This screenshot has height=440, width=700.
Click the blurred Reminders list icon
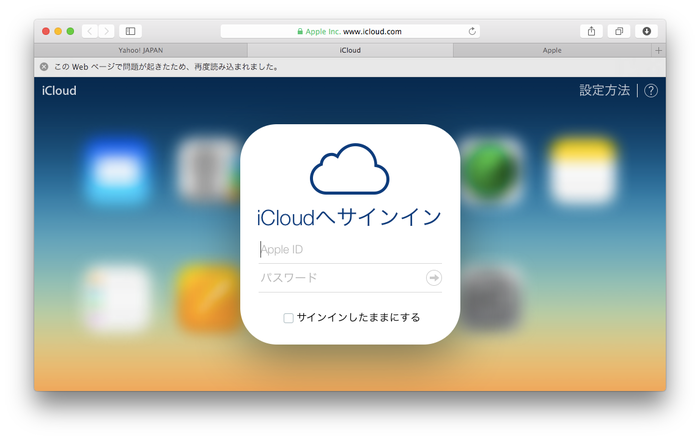pos(117,298)
